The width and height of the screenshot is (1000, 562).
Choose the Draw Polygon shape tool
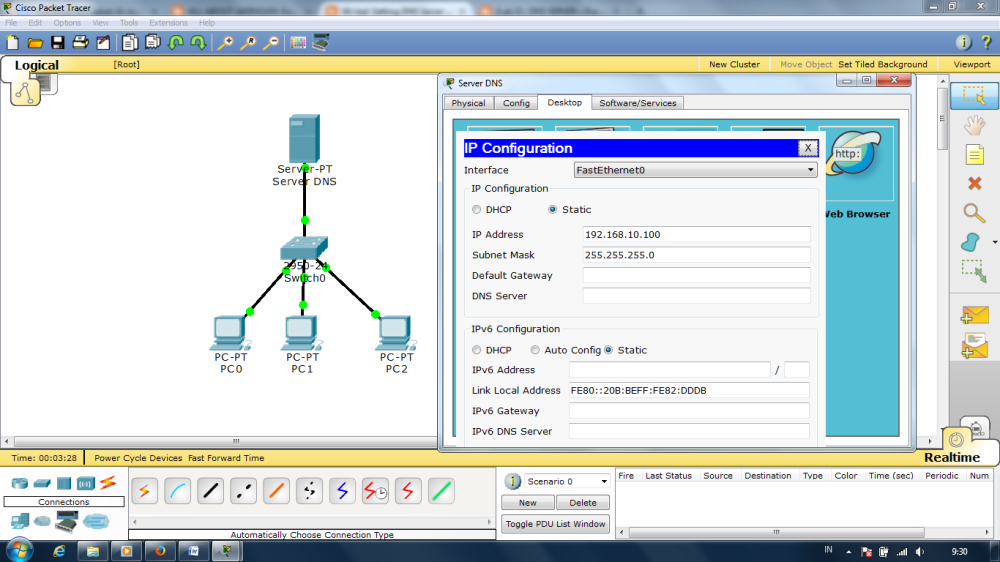pos(970,242)
